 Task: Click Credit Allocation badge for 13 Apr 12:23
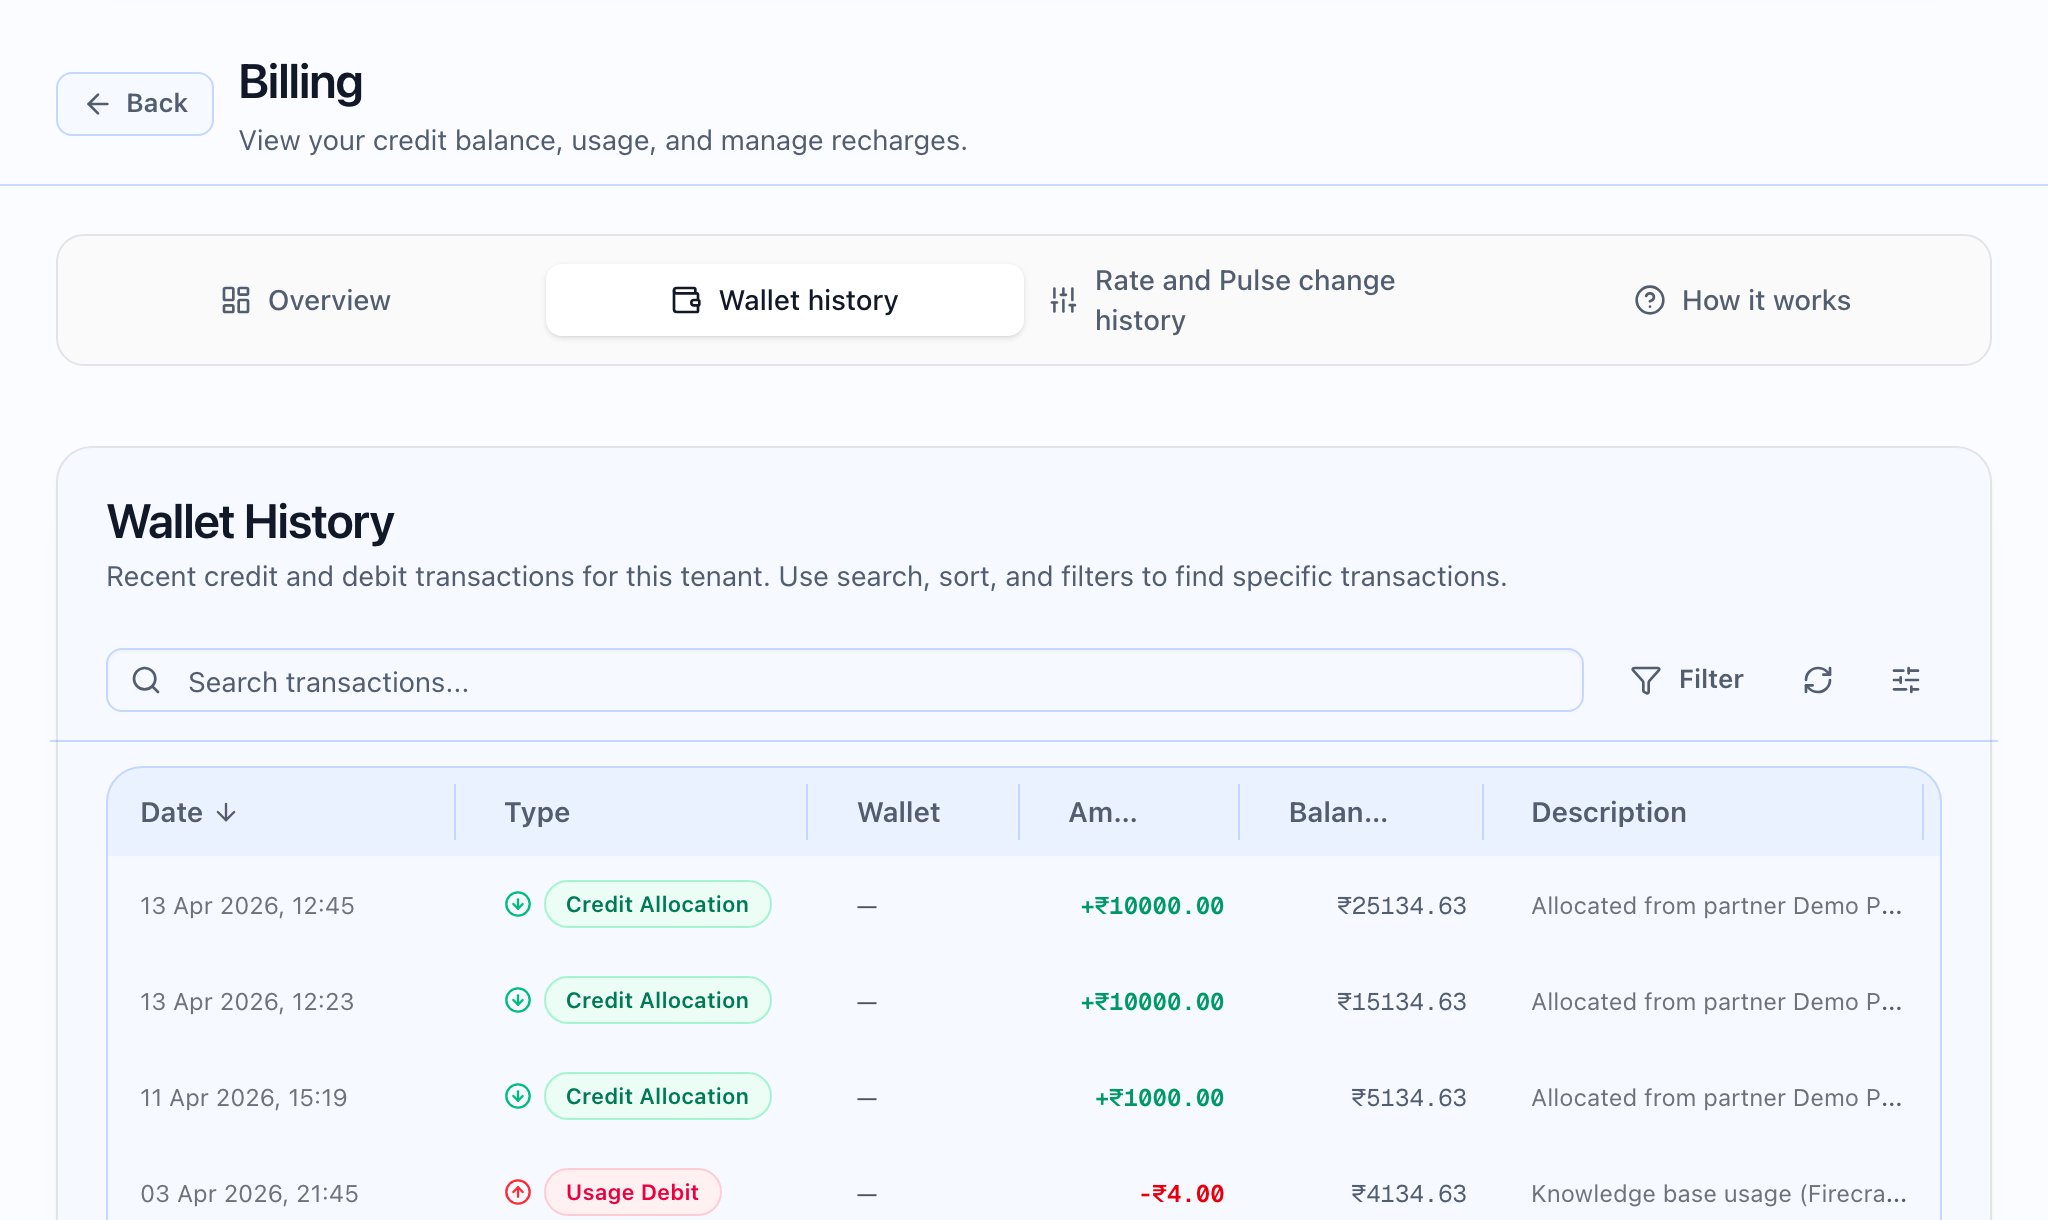[x=658, y=1000]
